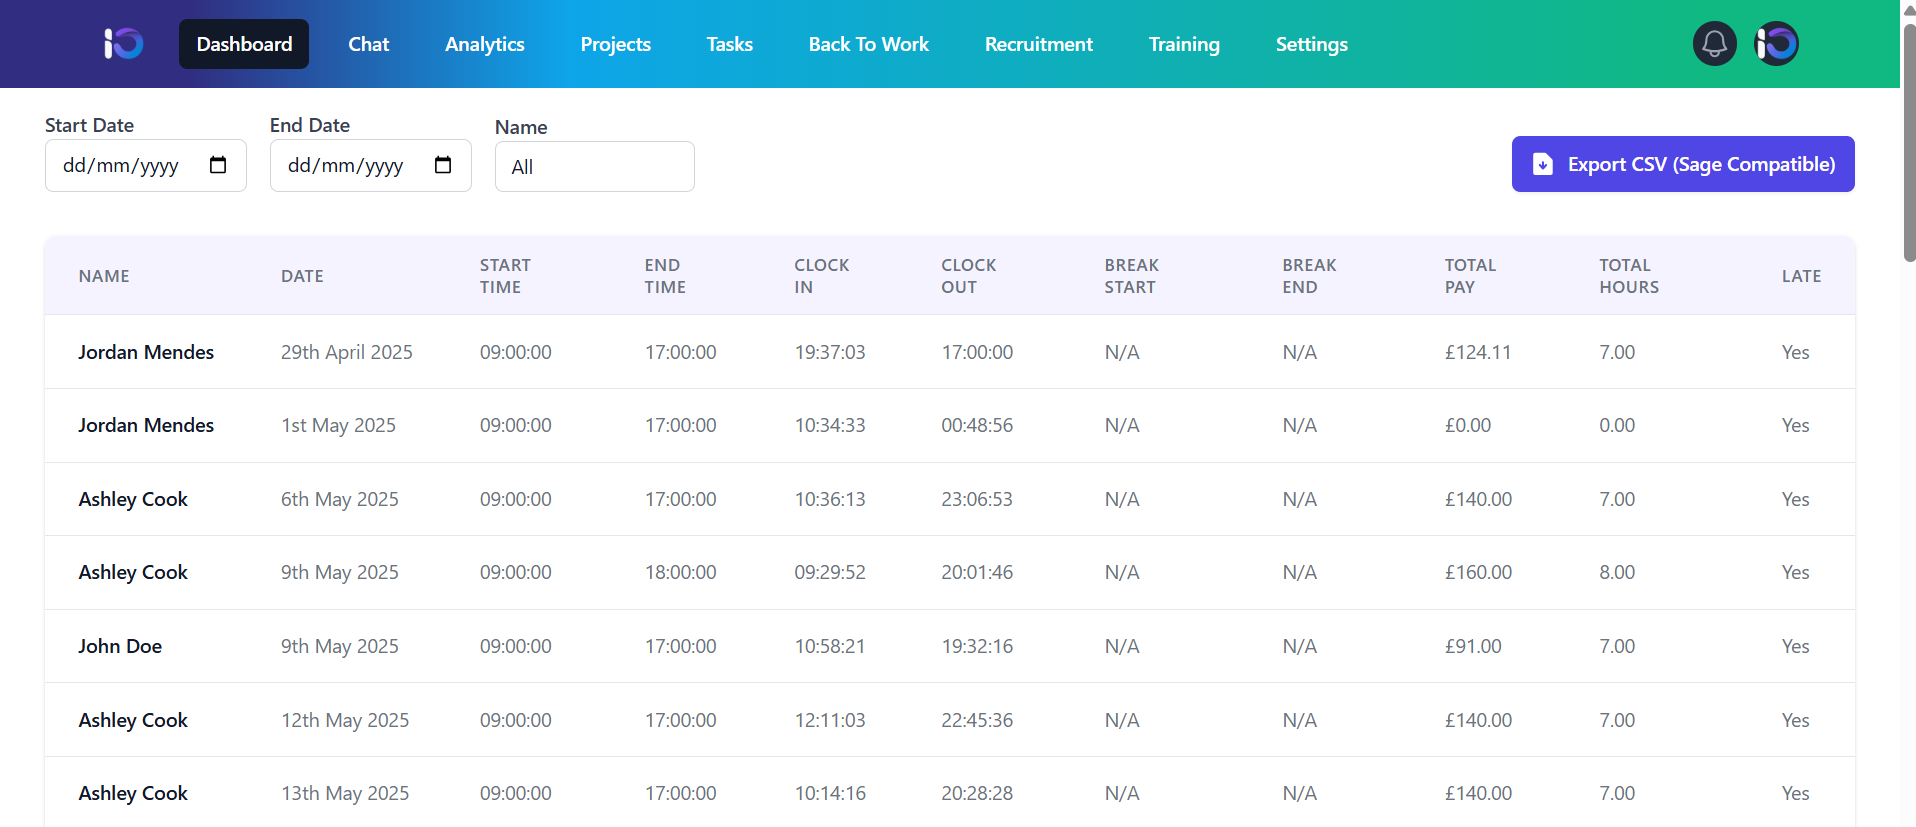Image resolution: width=1916 pixels, height=827 pixels.
Task: Open End Date calendar picker icon
Action: pyautogui.click(x=443, y=165)
